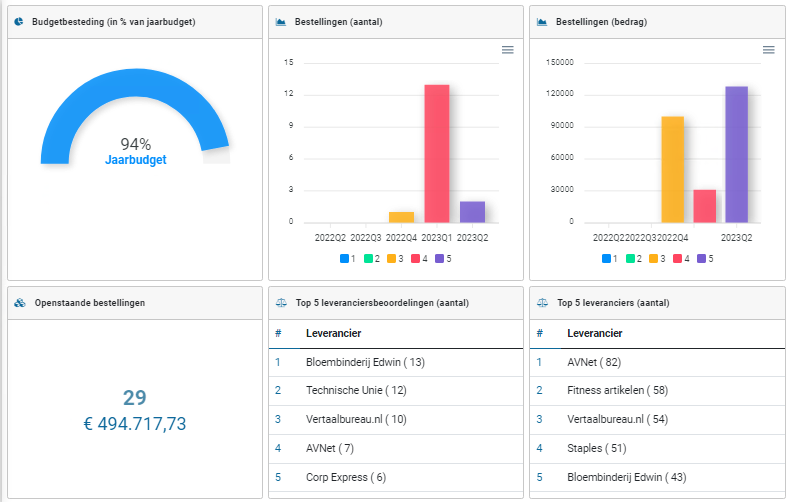Toggle series 1 in Bestellingen (aantal) legend
The height and width of the screenshot is (502, 791).
(345, 258)
